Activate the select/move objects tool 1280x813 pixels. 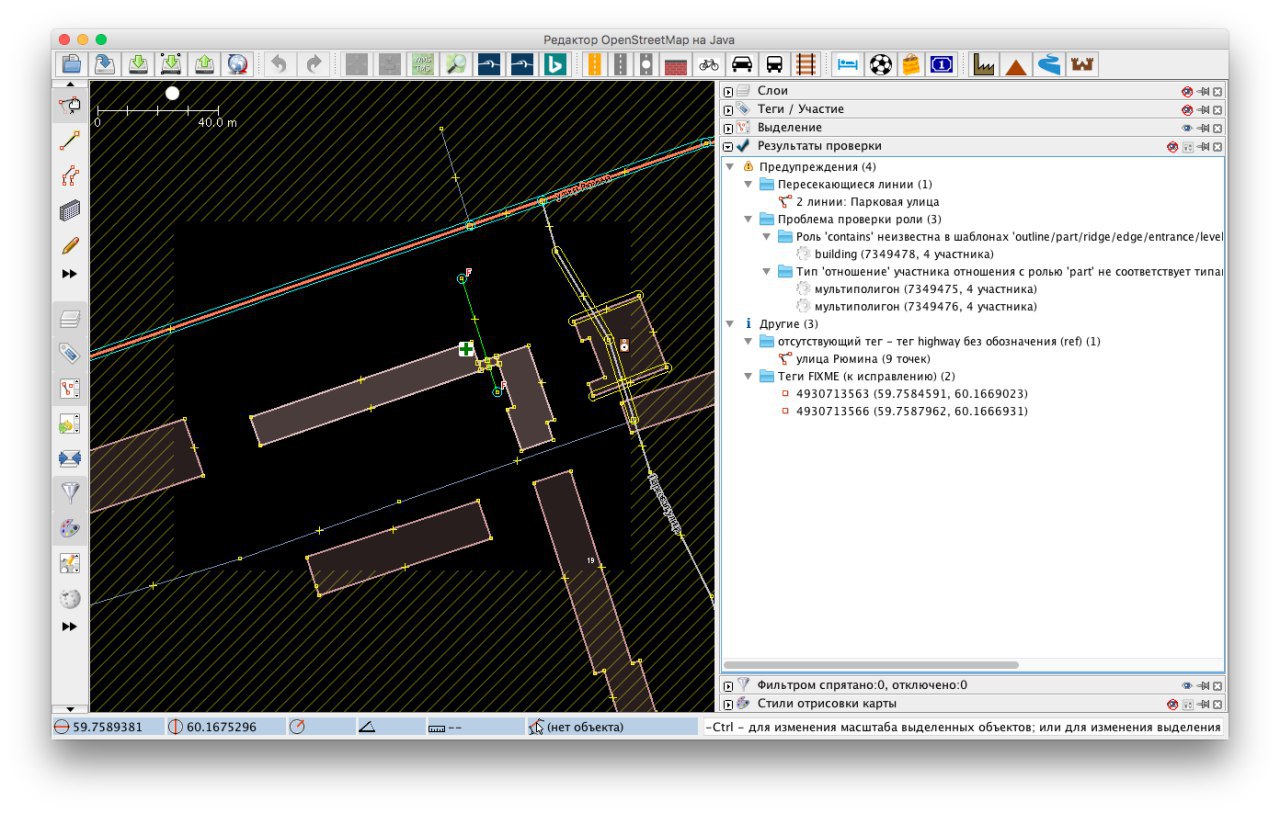point(70,105)
